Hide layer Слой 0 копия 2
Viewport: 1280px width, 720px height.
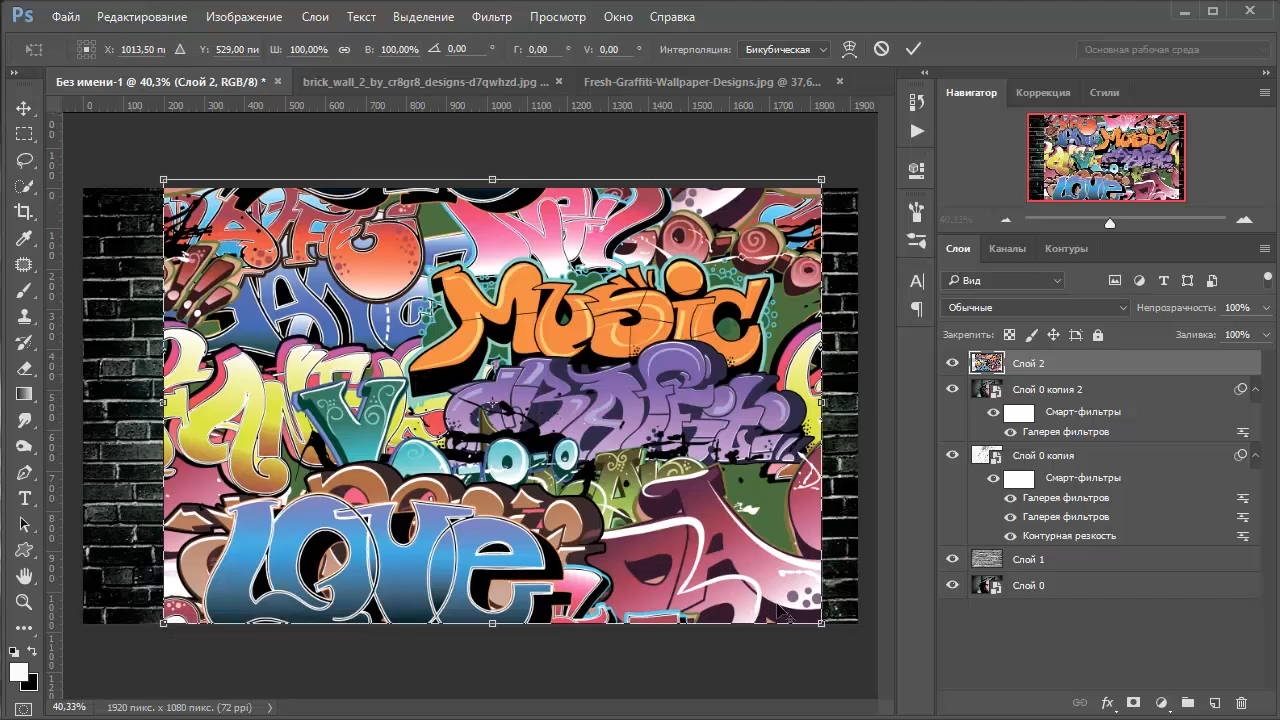(x=952, y=389)
